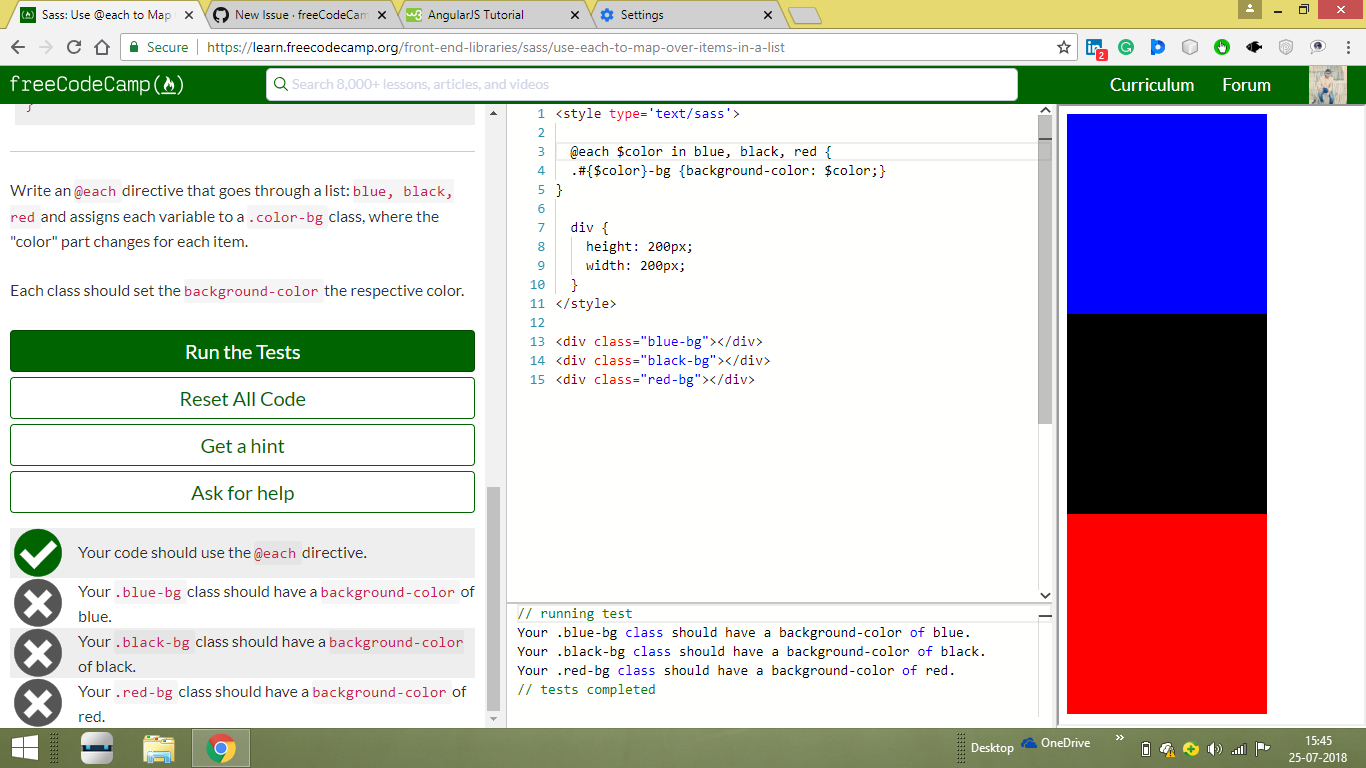Click the OneDrive sync warning tray icon

1167,748
